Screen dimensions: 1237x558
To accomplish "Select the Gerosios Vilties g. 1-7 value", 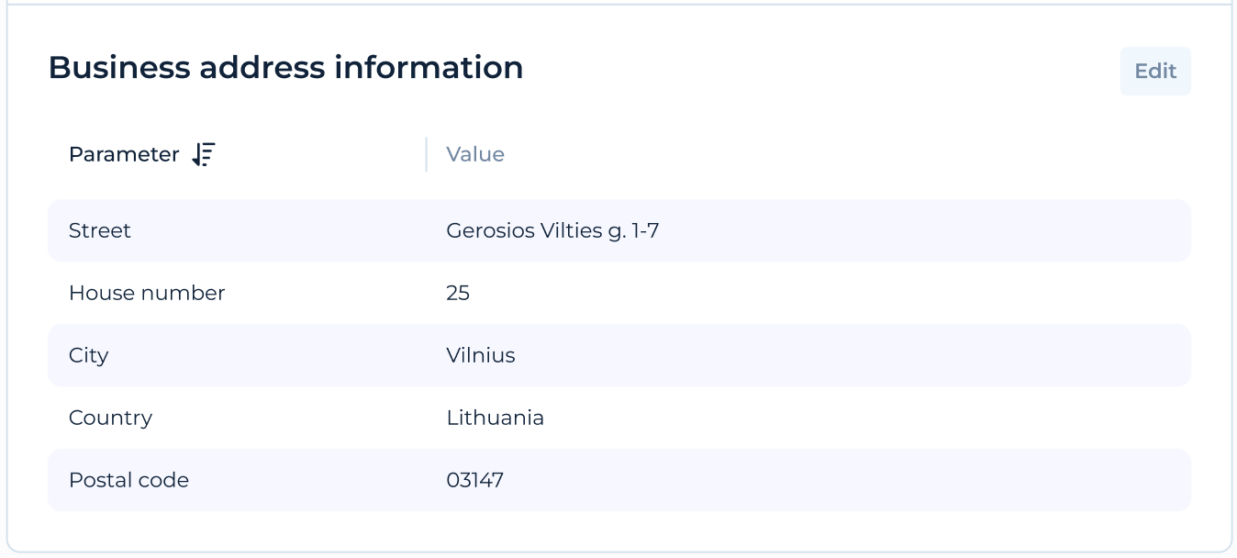I will 552,231.
